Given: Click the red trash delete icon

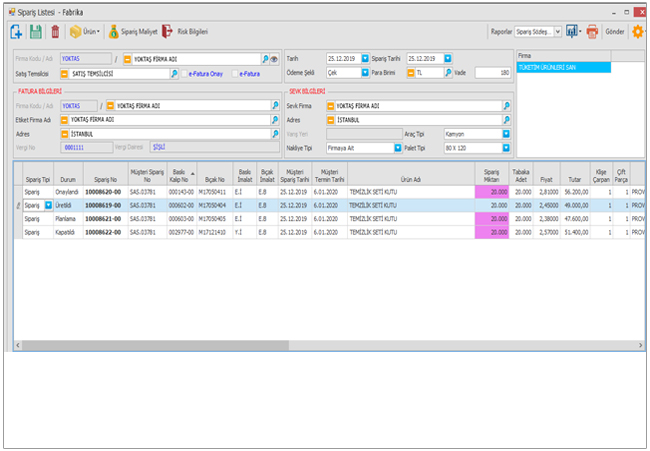Looking at the screenshot, I should 55,32.
